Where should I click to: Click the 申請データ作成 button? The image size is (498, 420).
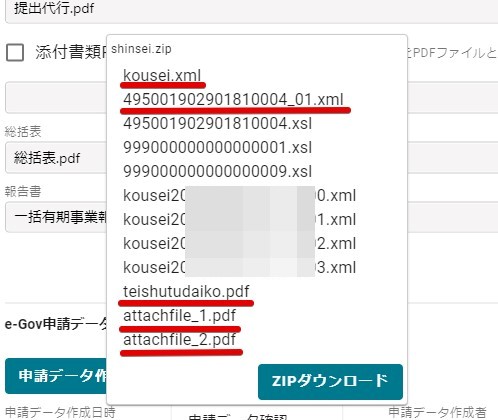(56, 376)
